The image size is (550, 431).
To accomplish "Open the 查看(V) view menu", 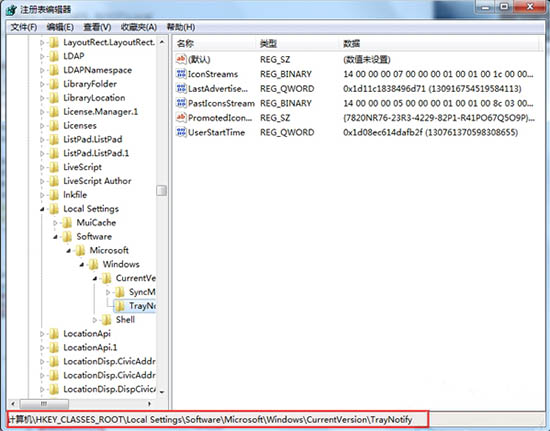I will pyautogui.click(x=97, y=27).
